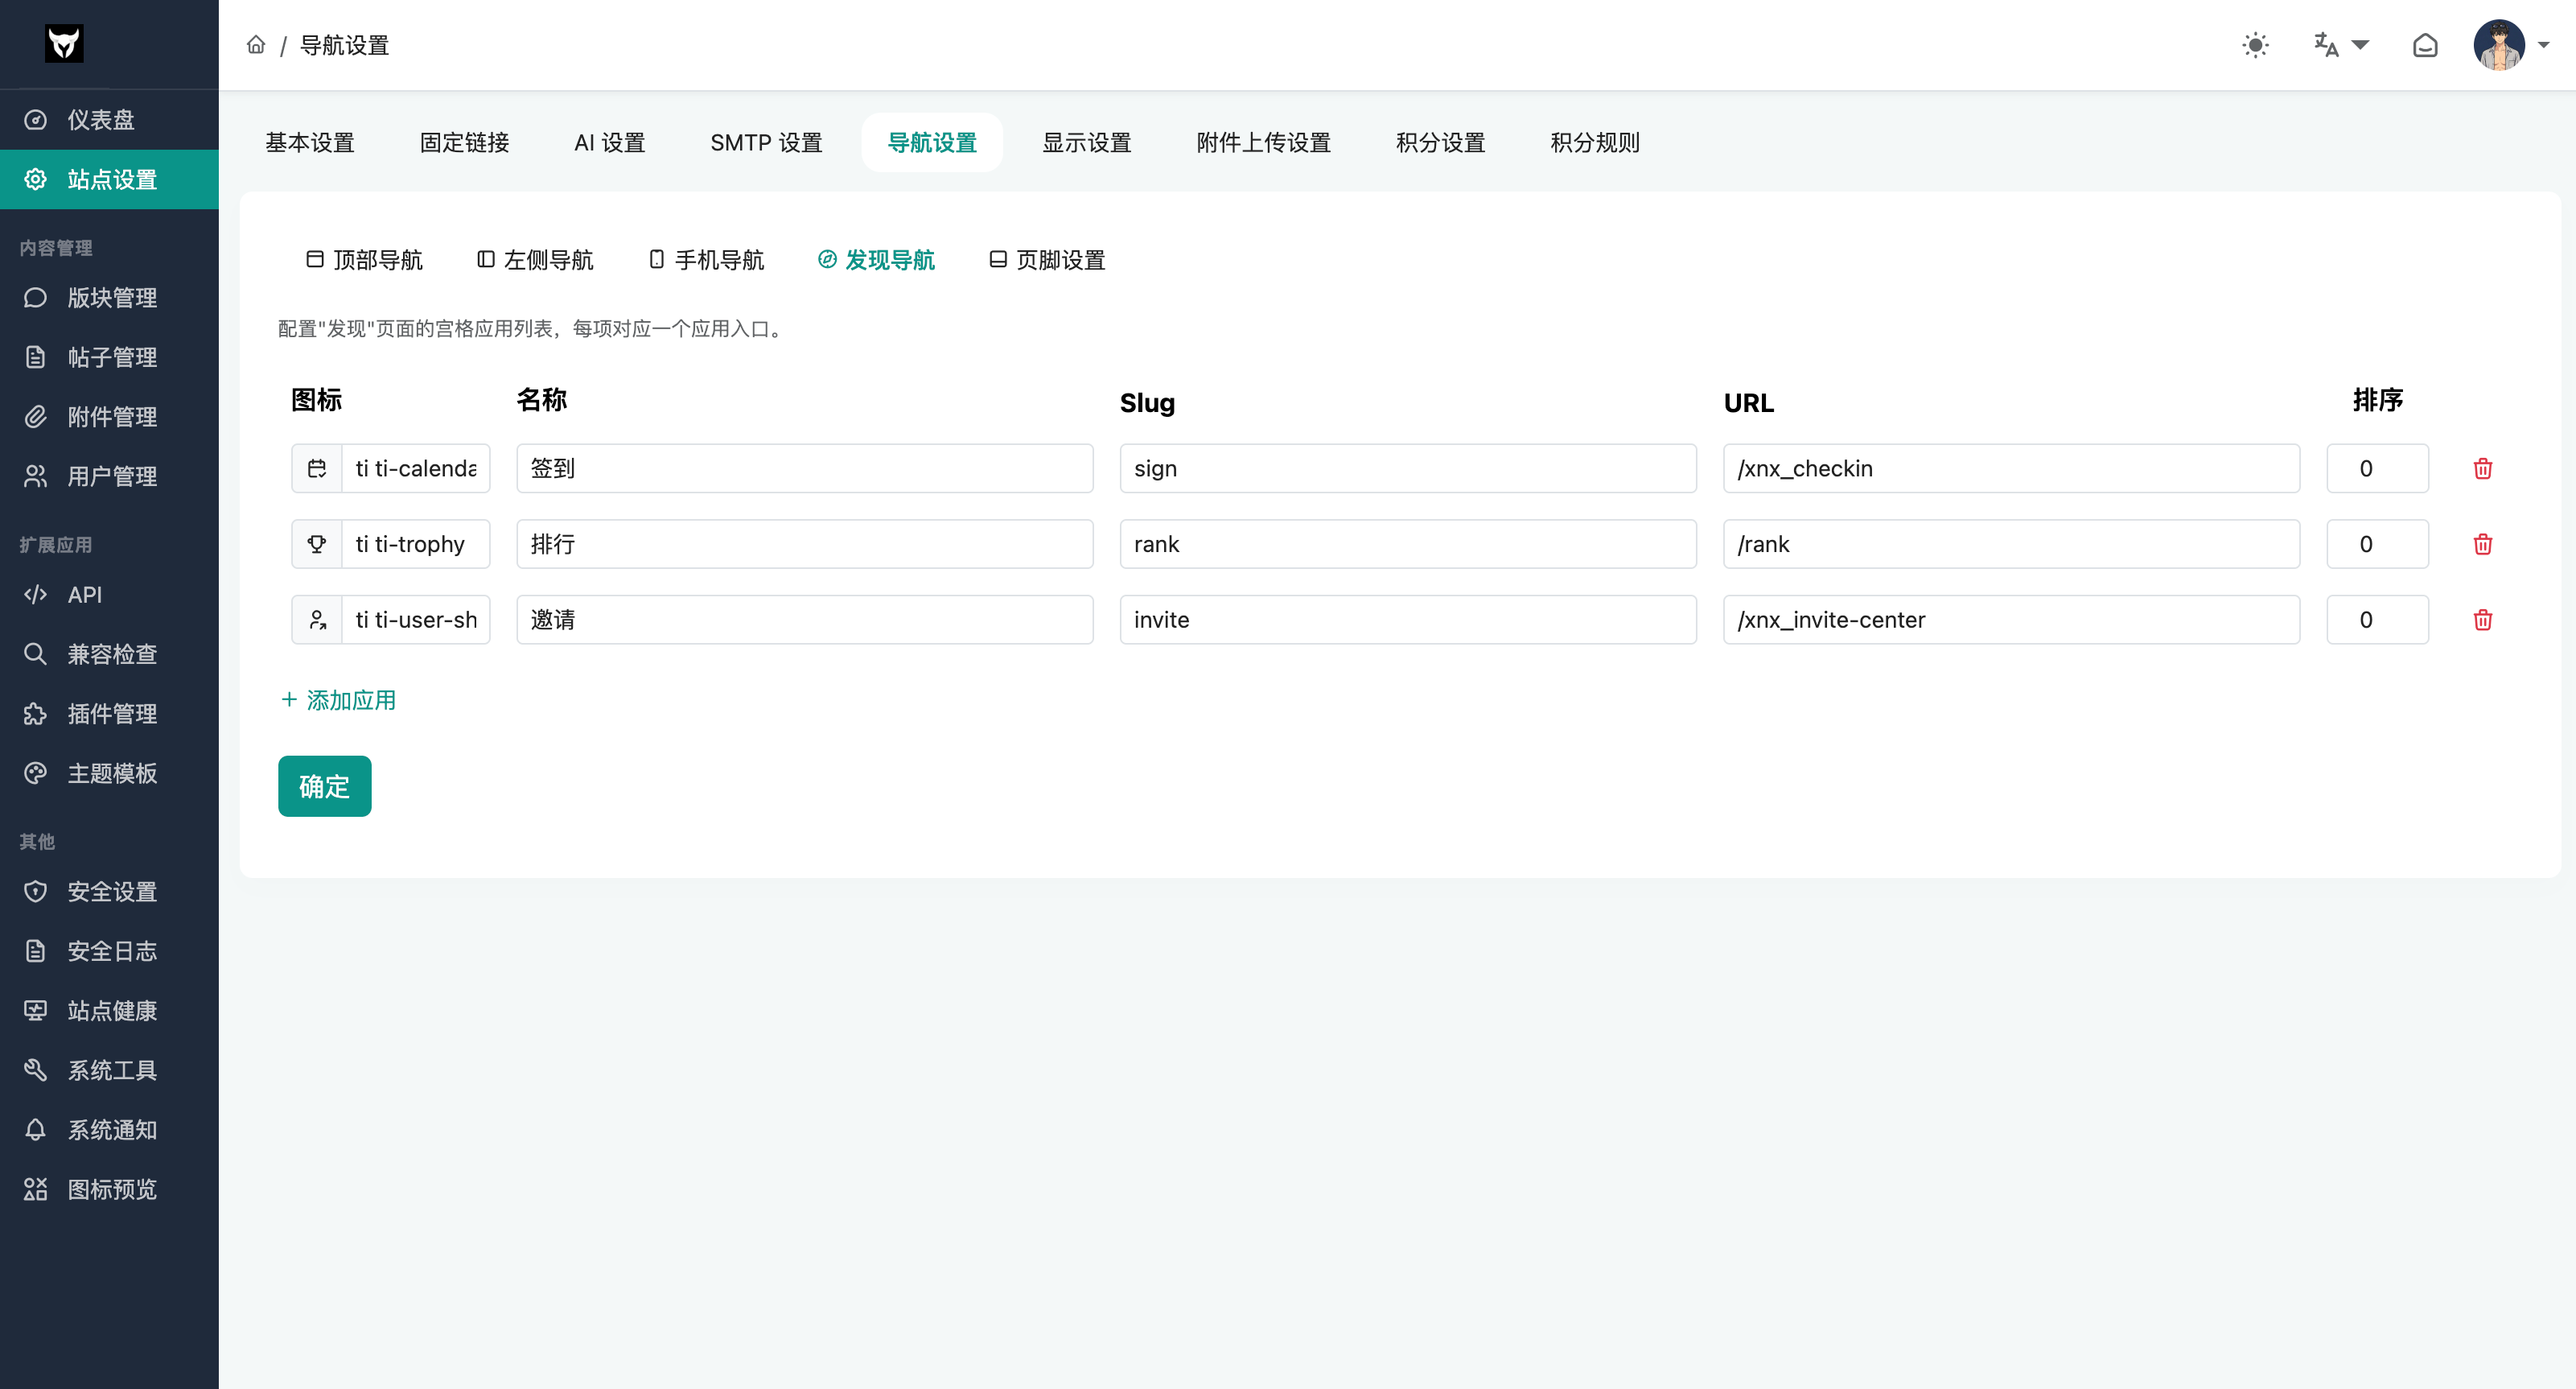Image resolution: width=2576 pixels, height=1389 pixels.
Task: Edit the 邀请 name field
Action: 805,620
